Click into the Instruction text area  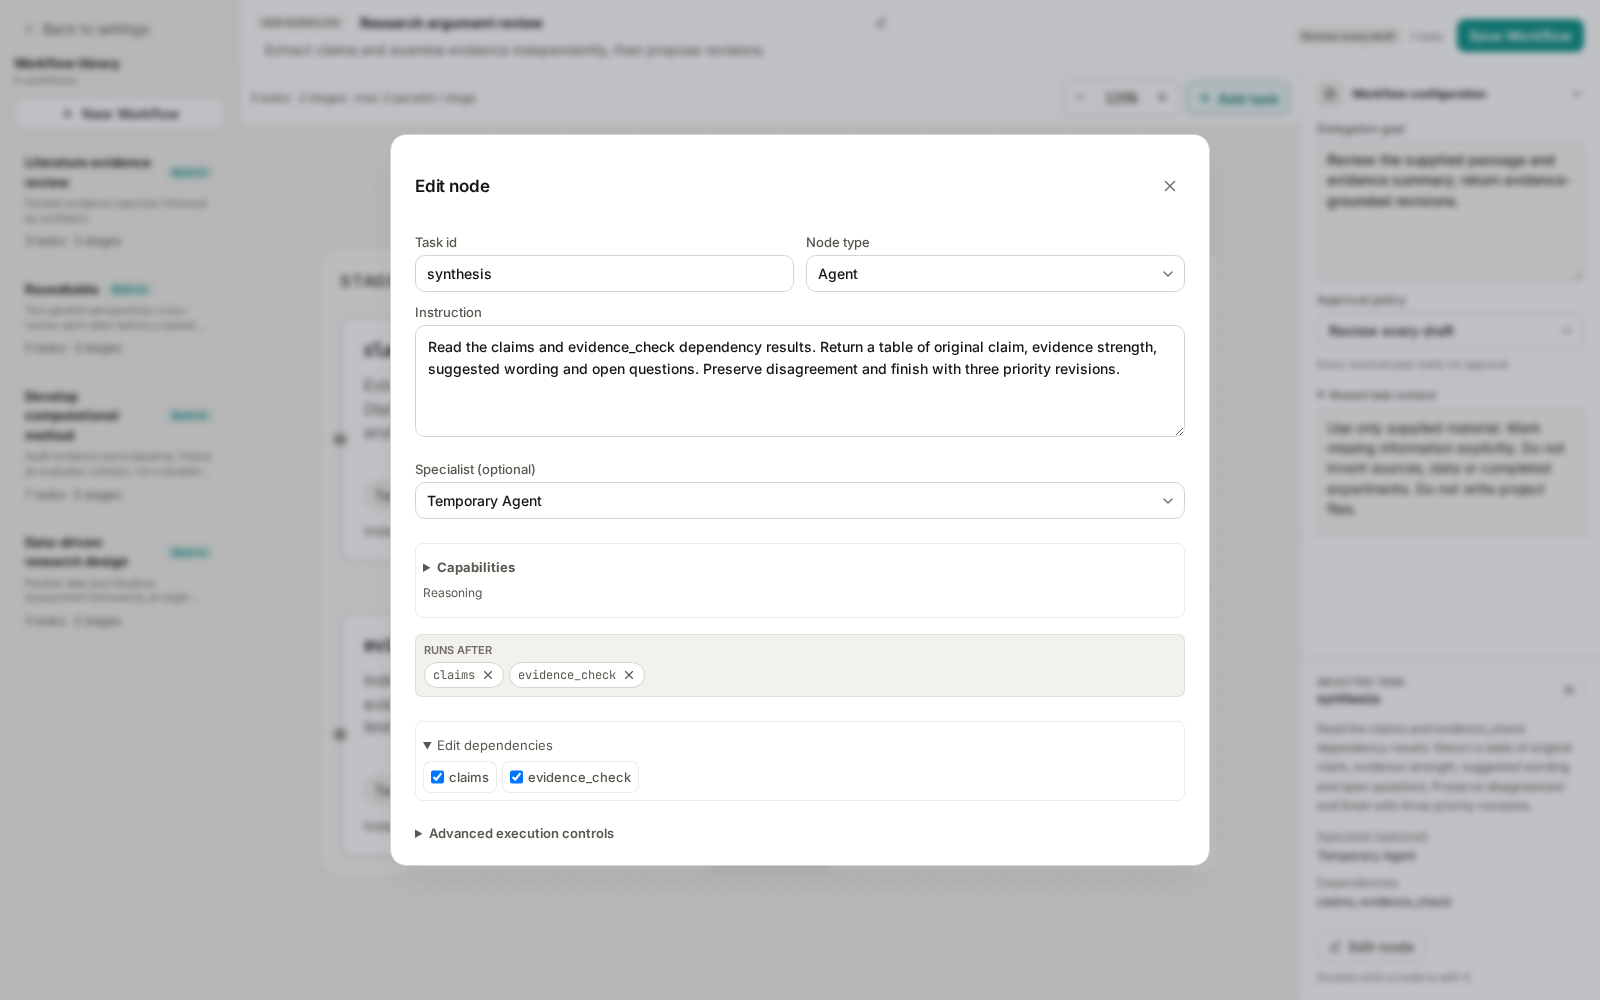[x=800, y=381]
